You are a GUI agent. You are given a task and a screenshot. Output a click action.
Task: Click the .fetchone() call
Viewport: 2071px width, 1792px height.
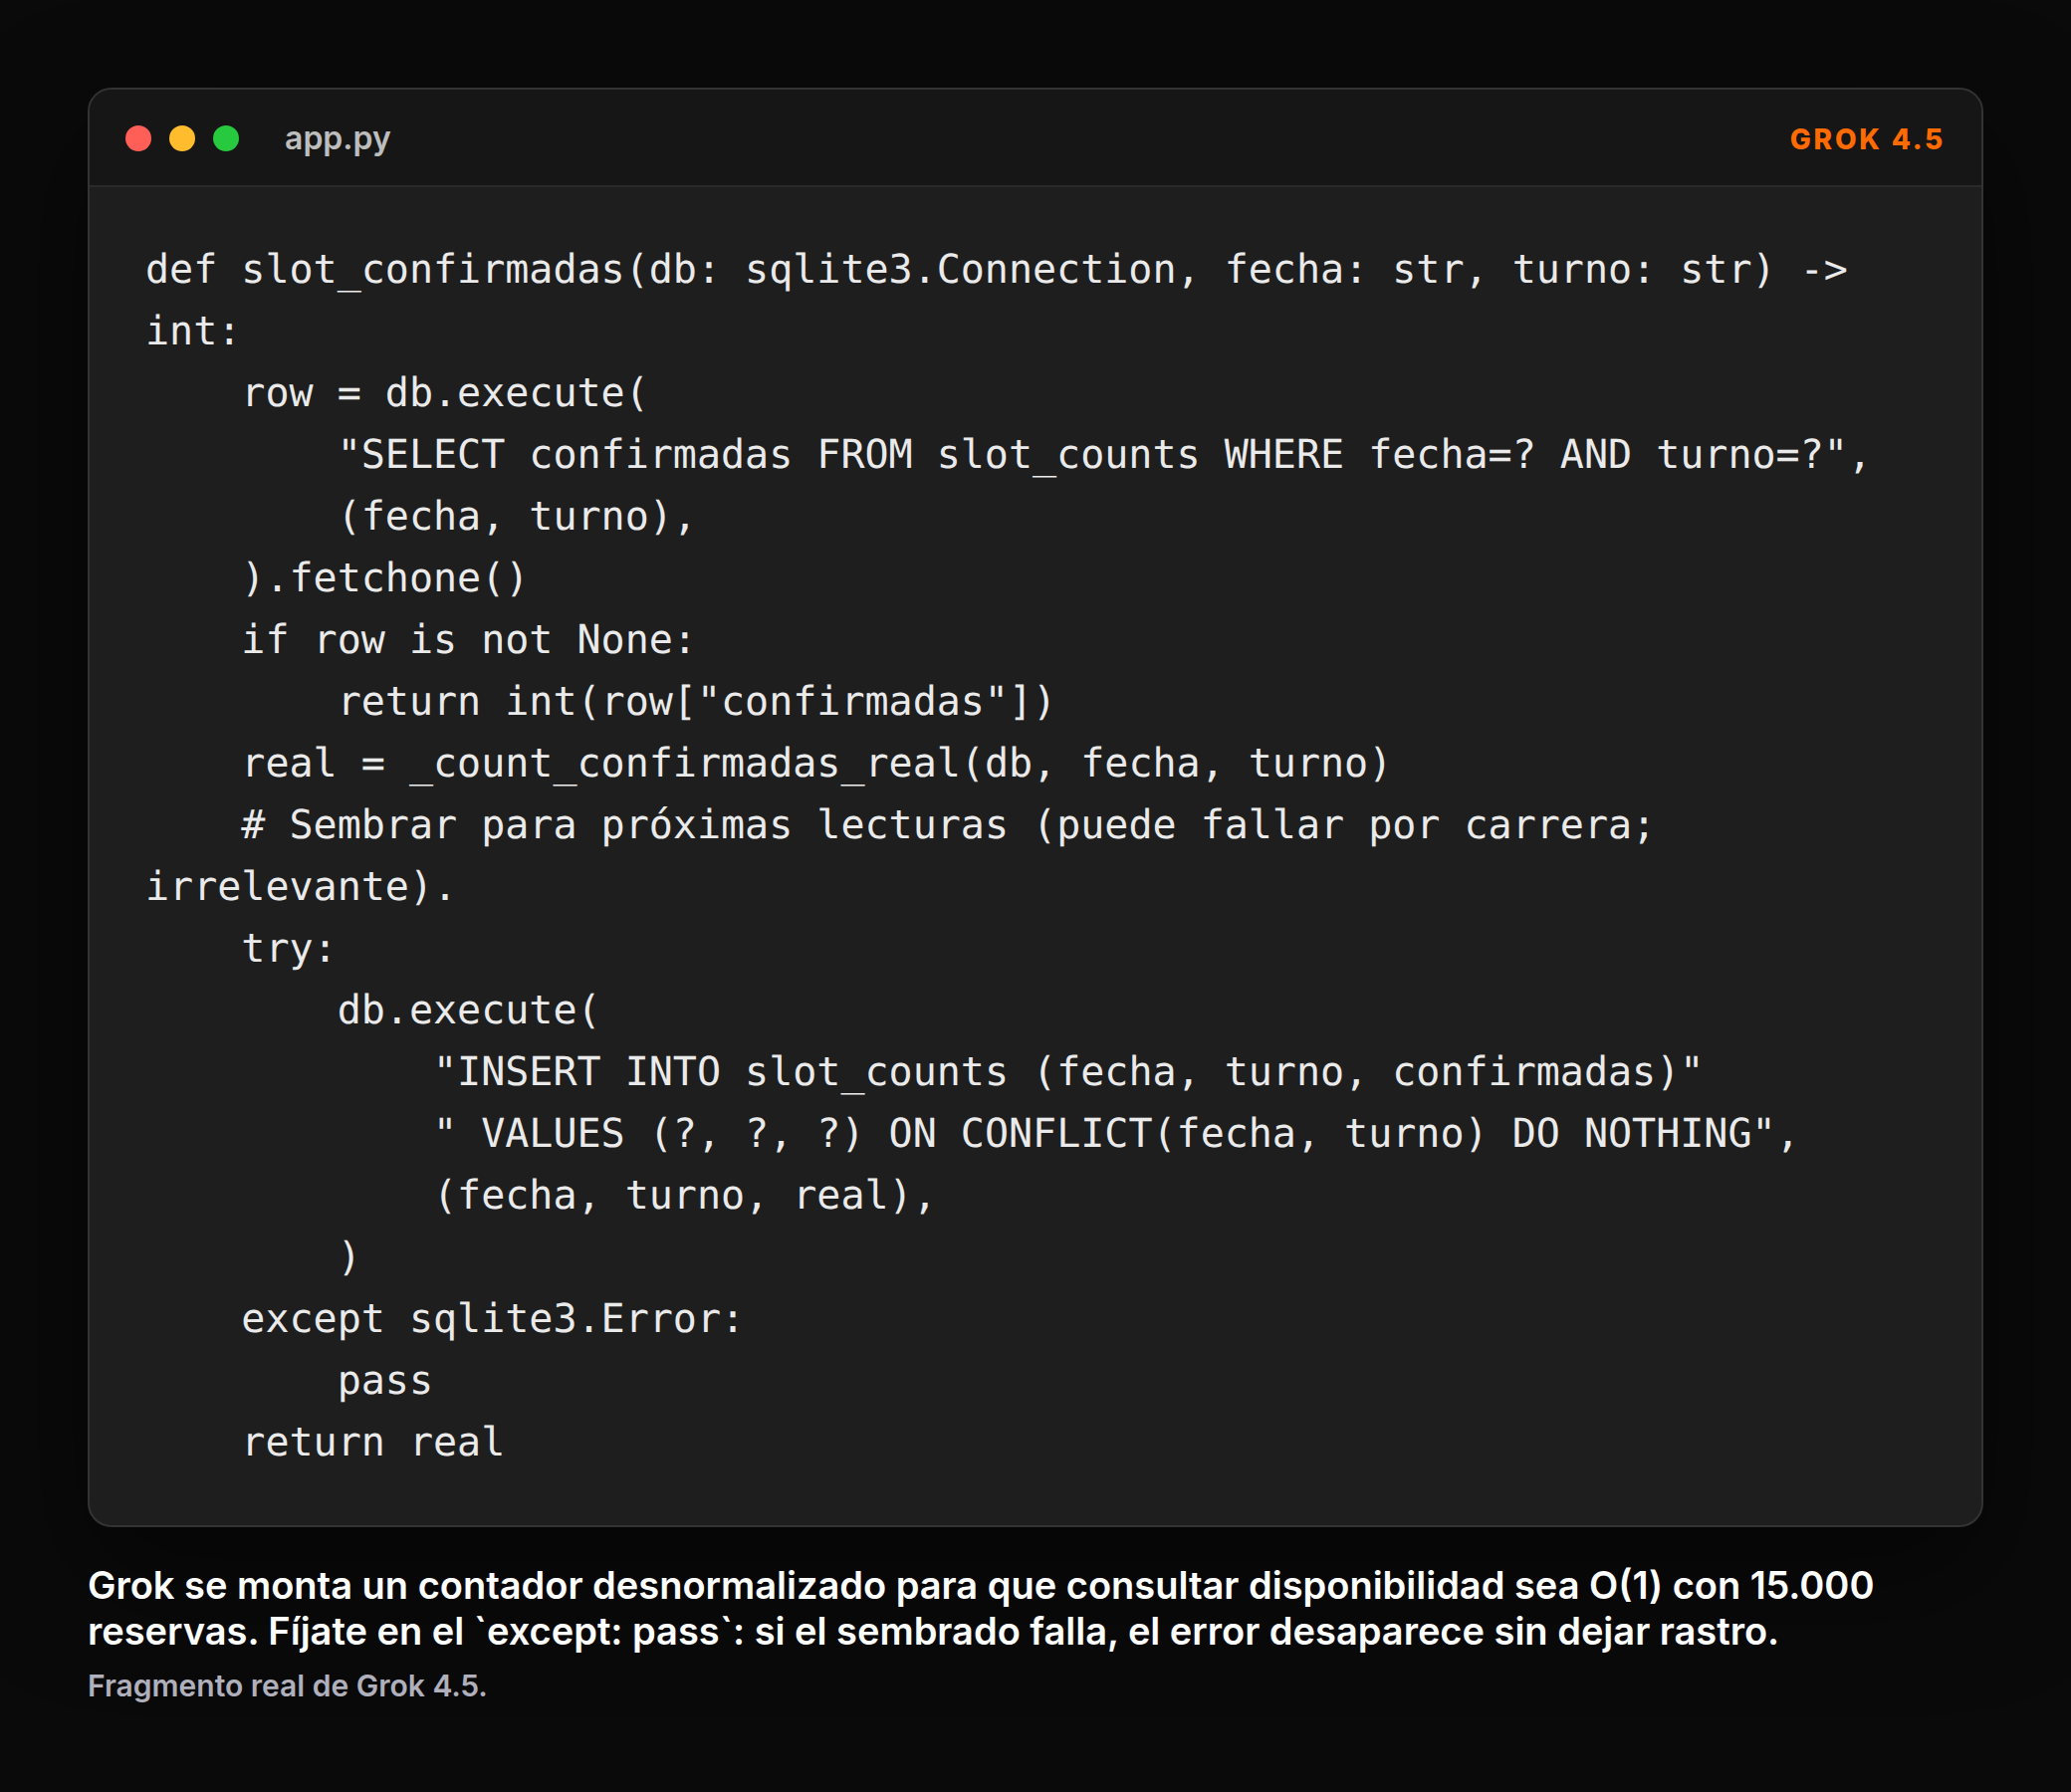[384, 578]
